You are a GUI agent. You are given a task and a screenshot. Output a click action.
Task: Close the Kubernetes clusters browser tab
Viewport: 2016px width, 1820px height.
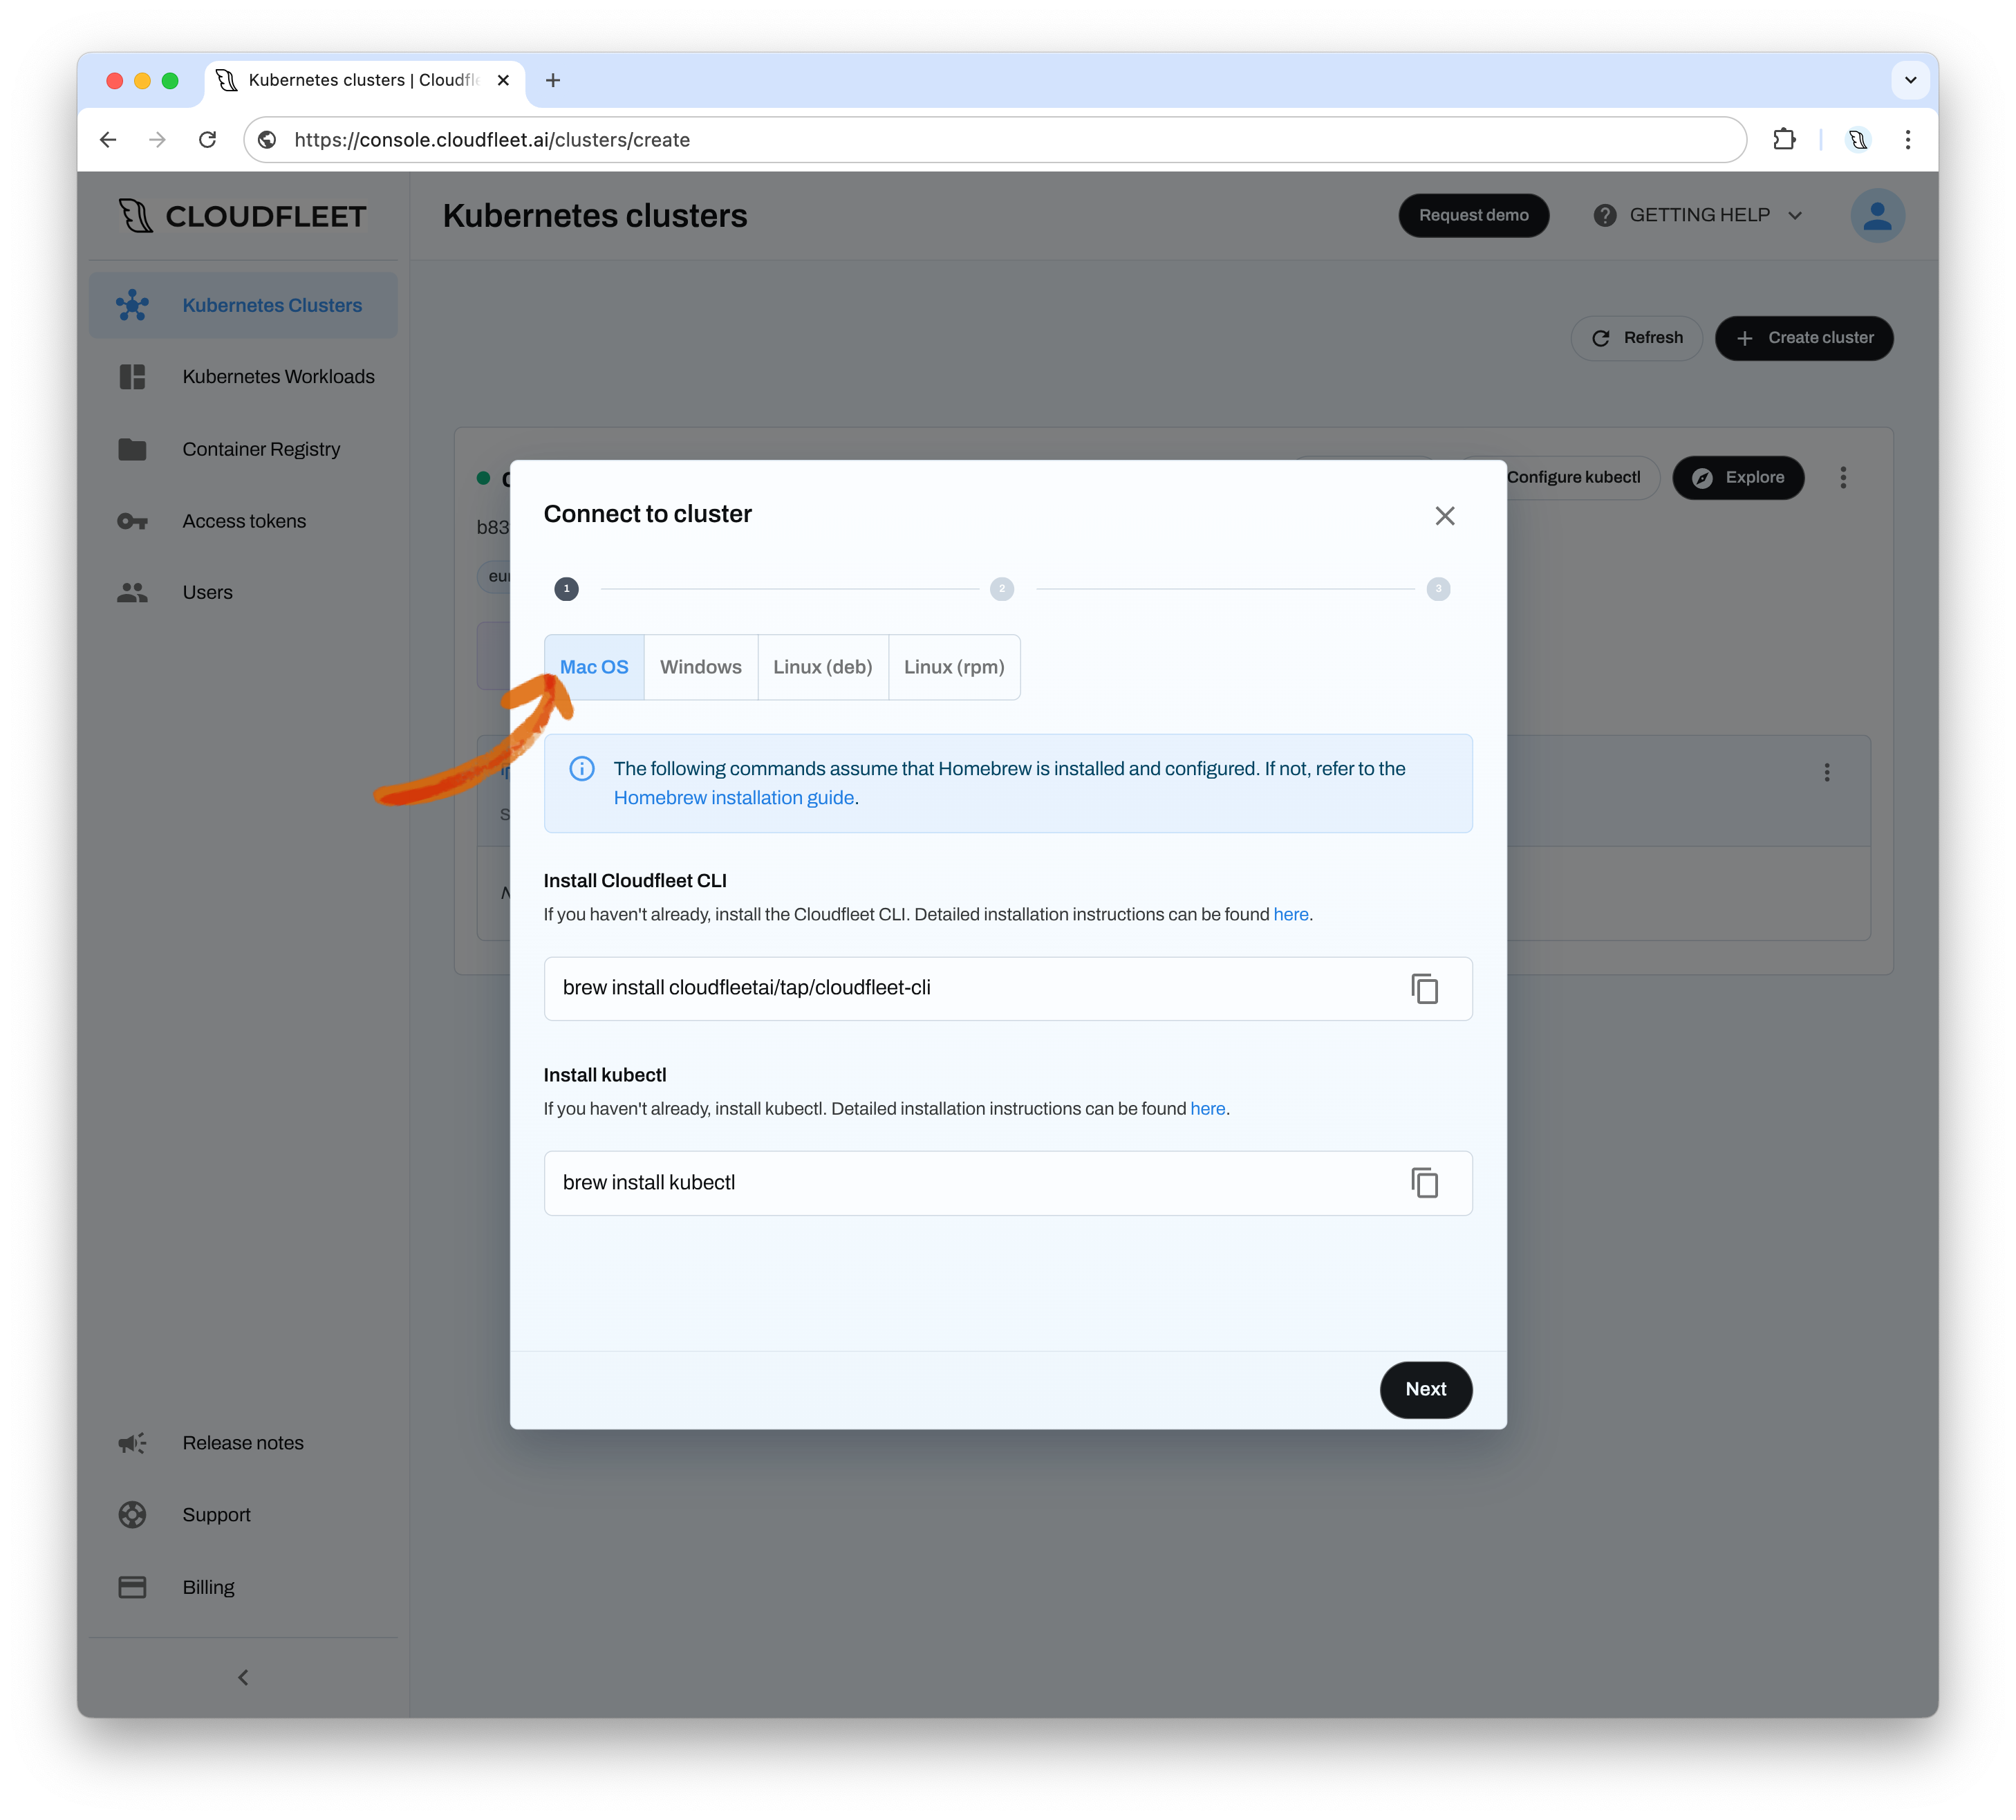(x=503, y=80)
